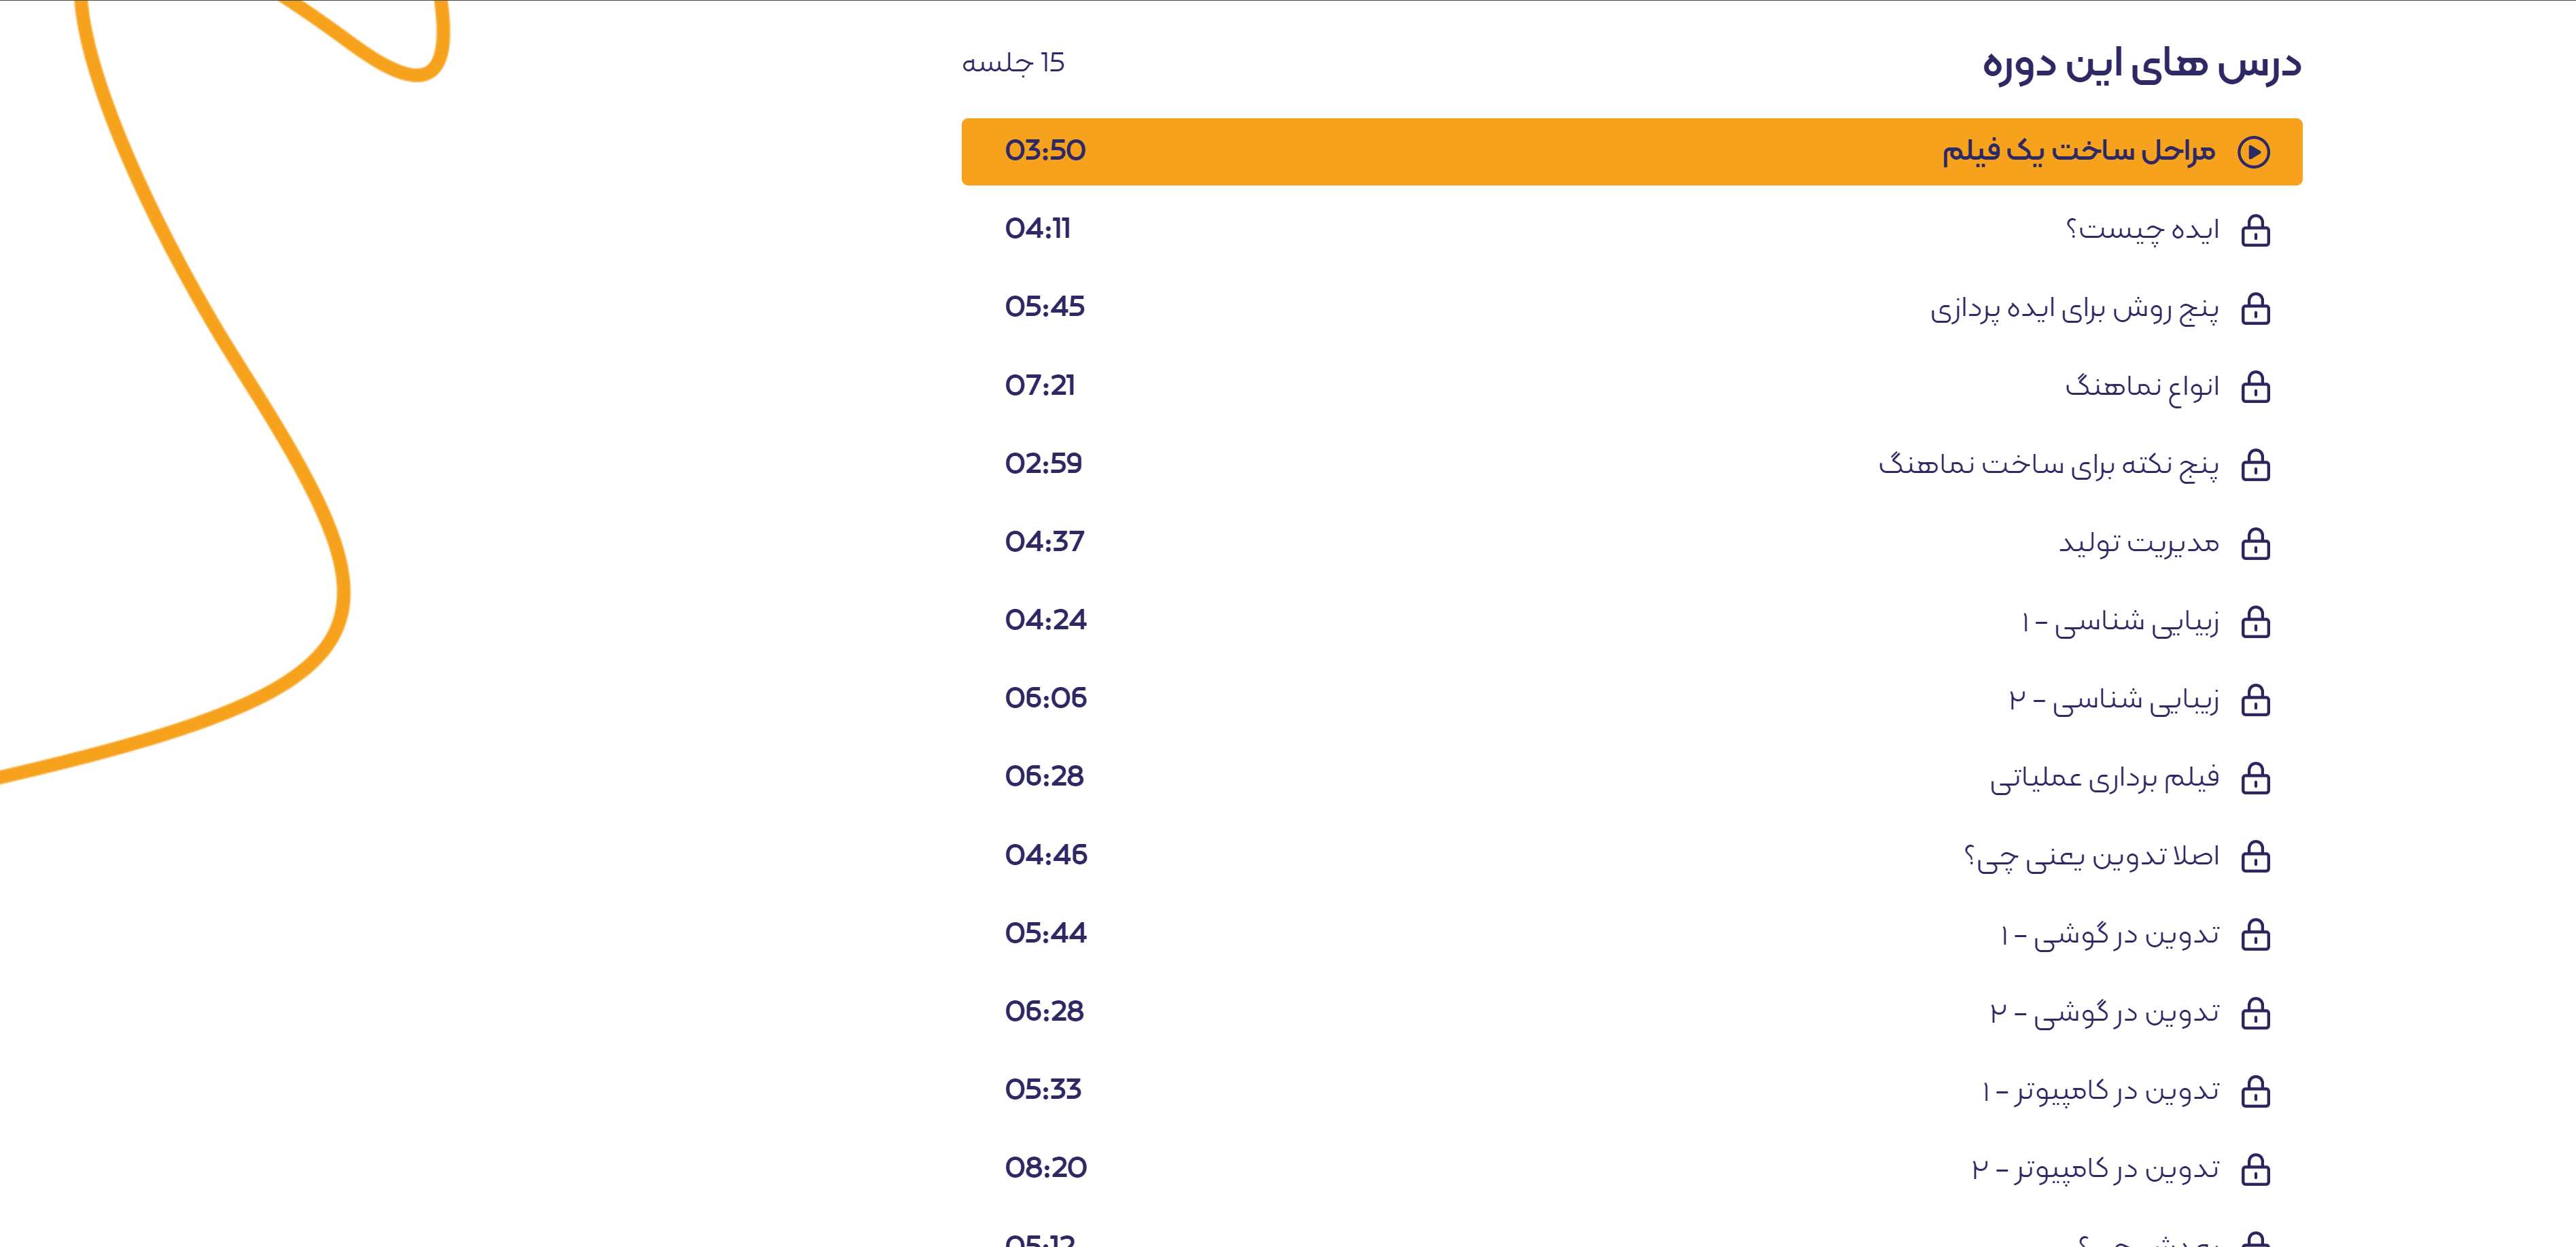Click the درس های این دوره heading

[2141, 65]
